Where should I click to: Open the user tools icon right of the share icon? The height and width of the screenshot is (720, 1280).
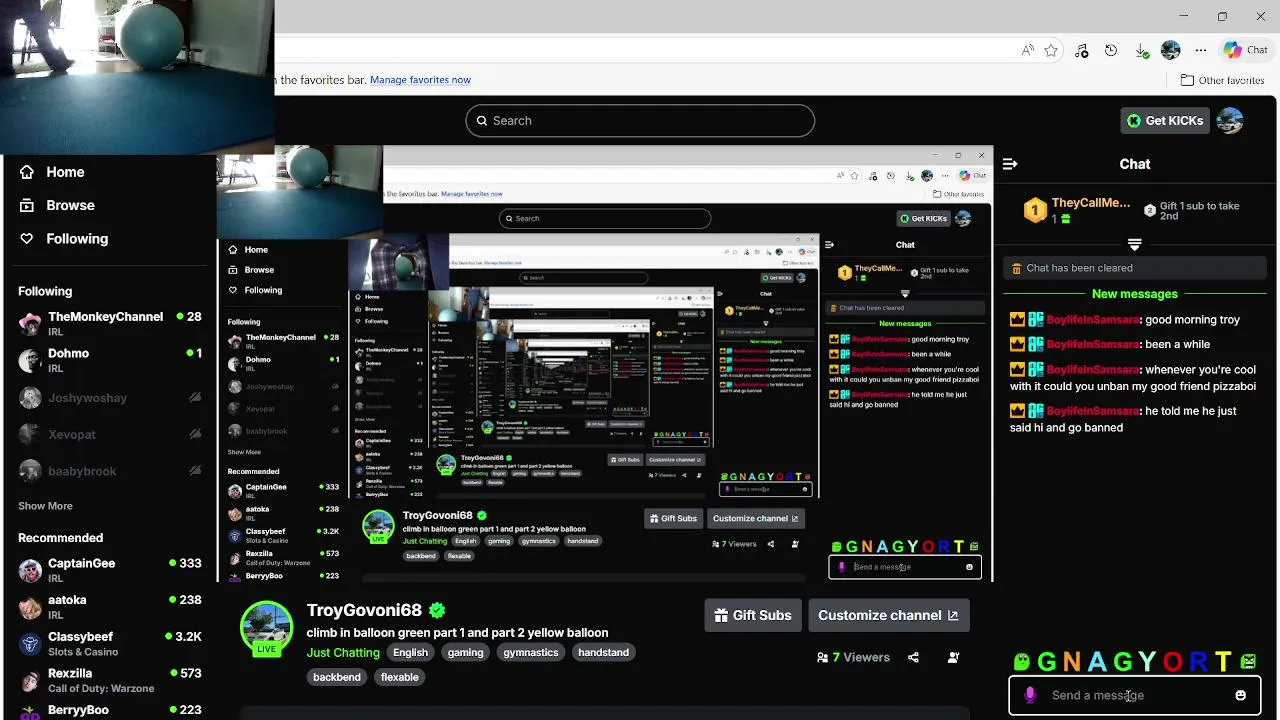(953, 657)
